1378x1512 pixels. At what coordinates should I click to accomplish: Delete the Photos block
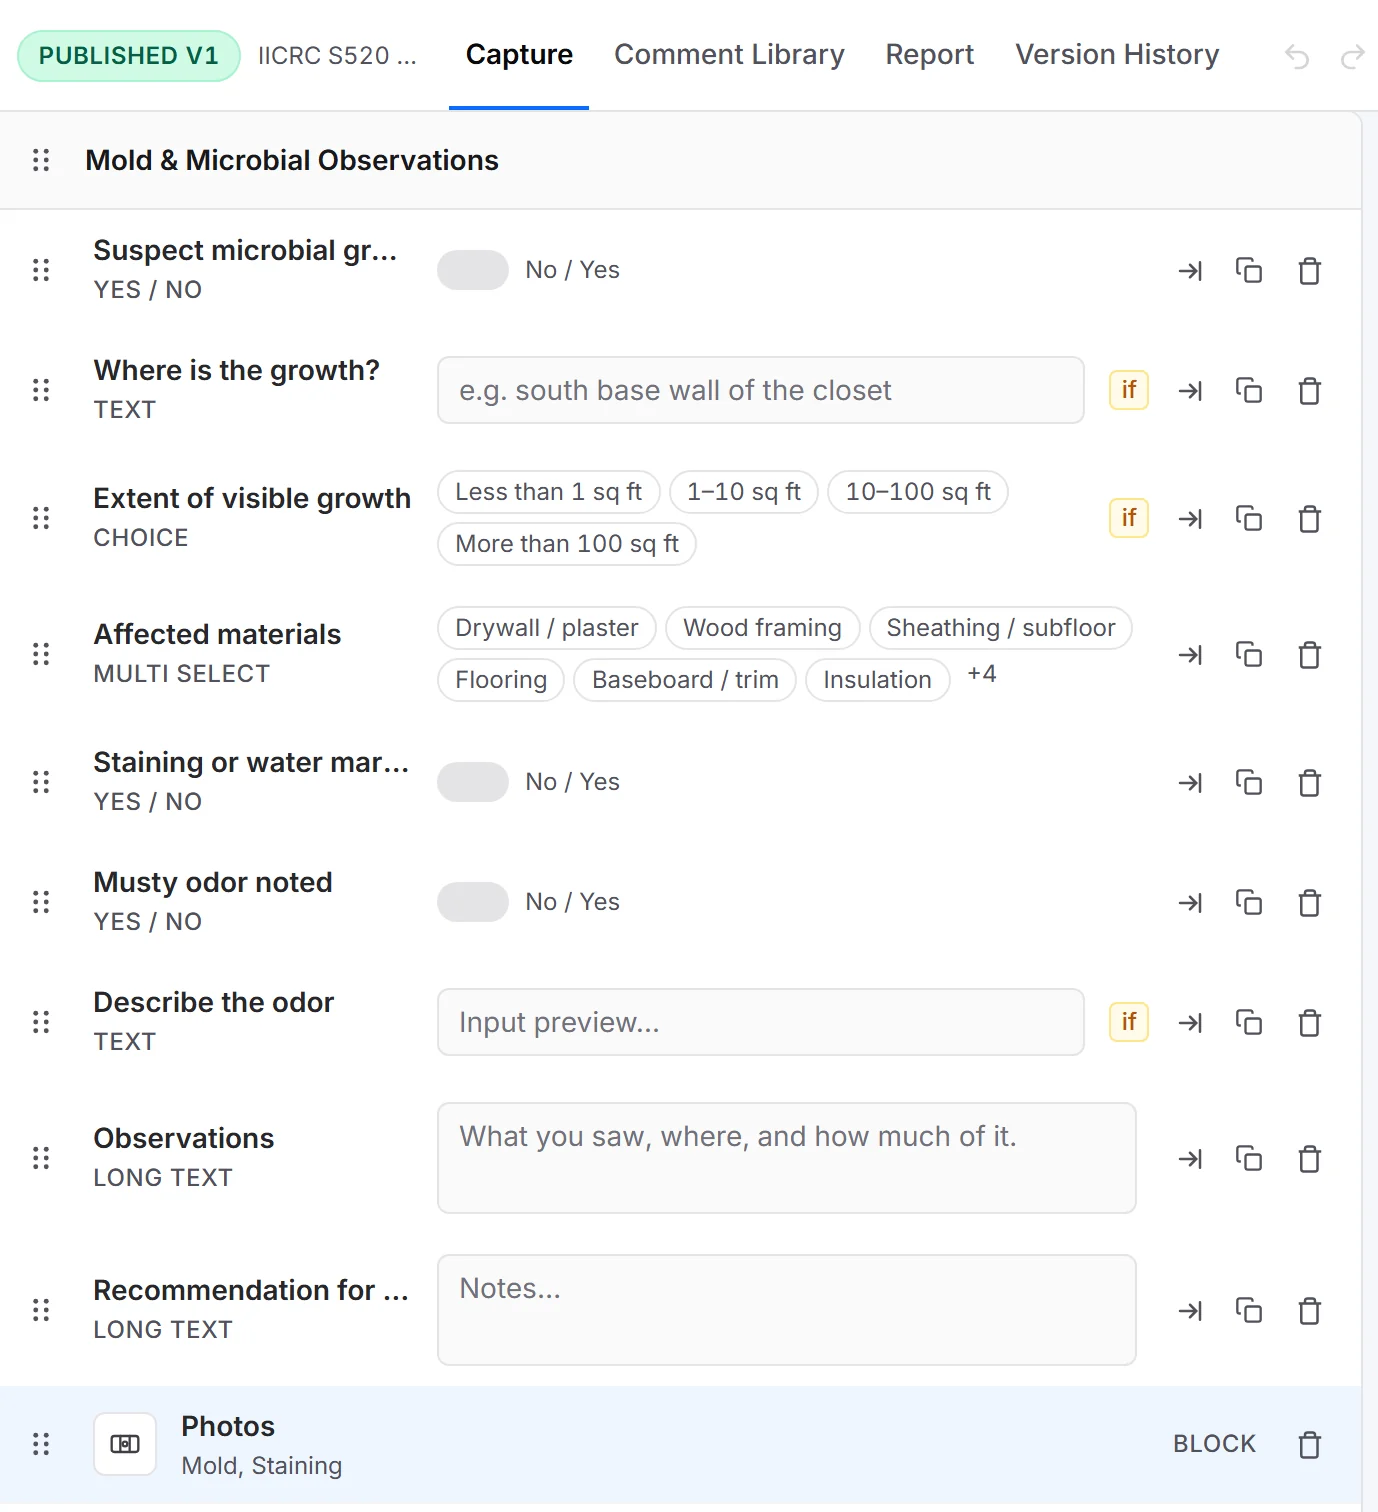tap(1309, 1444)
